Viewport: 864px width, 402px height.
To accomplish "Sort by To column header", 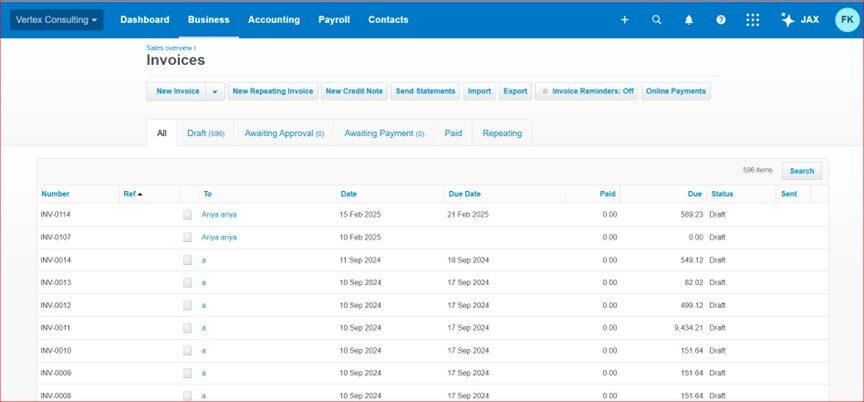I will click(208, 194).
